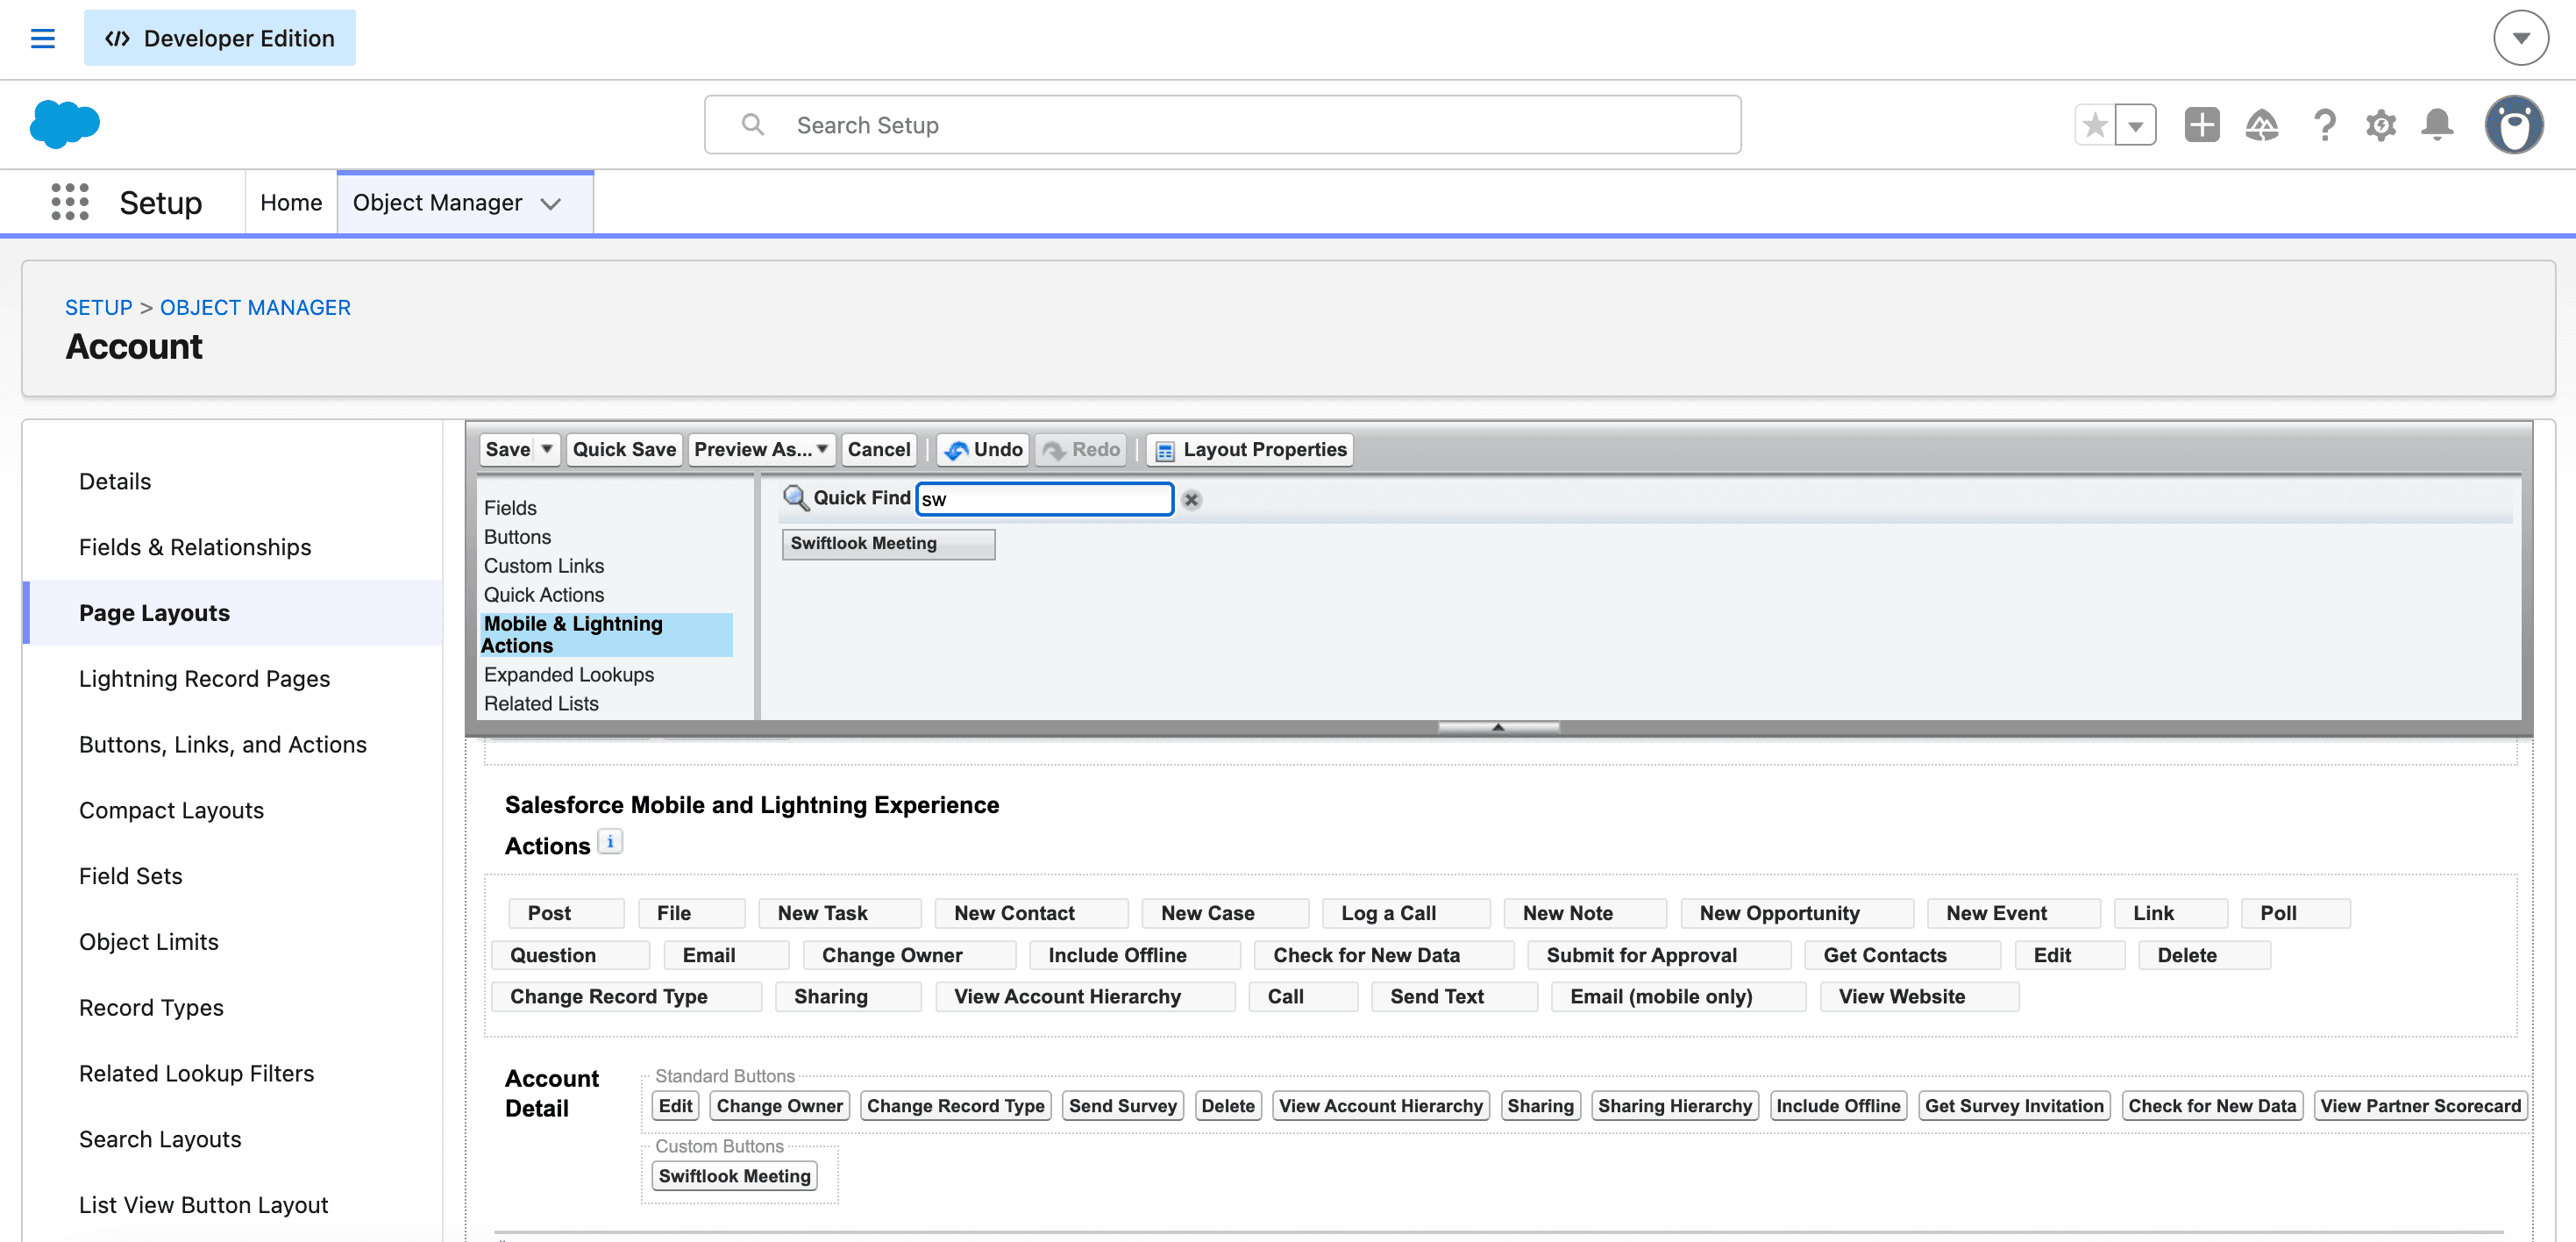Cancel the layout edit
This screenshot has height=1242, width=2576.
pos(879,450)
